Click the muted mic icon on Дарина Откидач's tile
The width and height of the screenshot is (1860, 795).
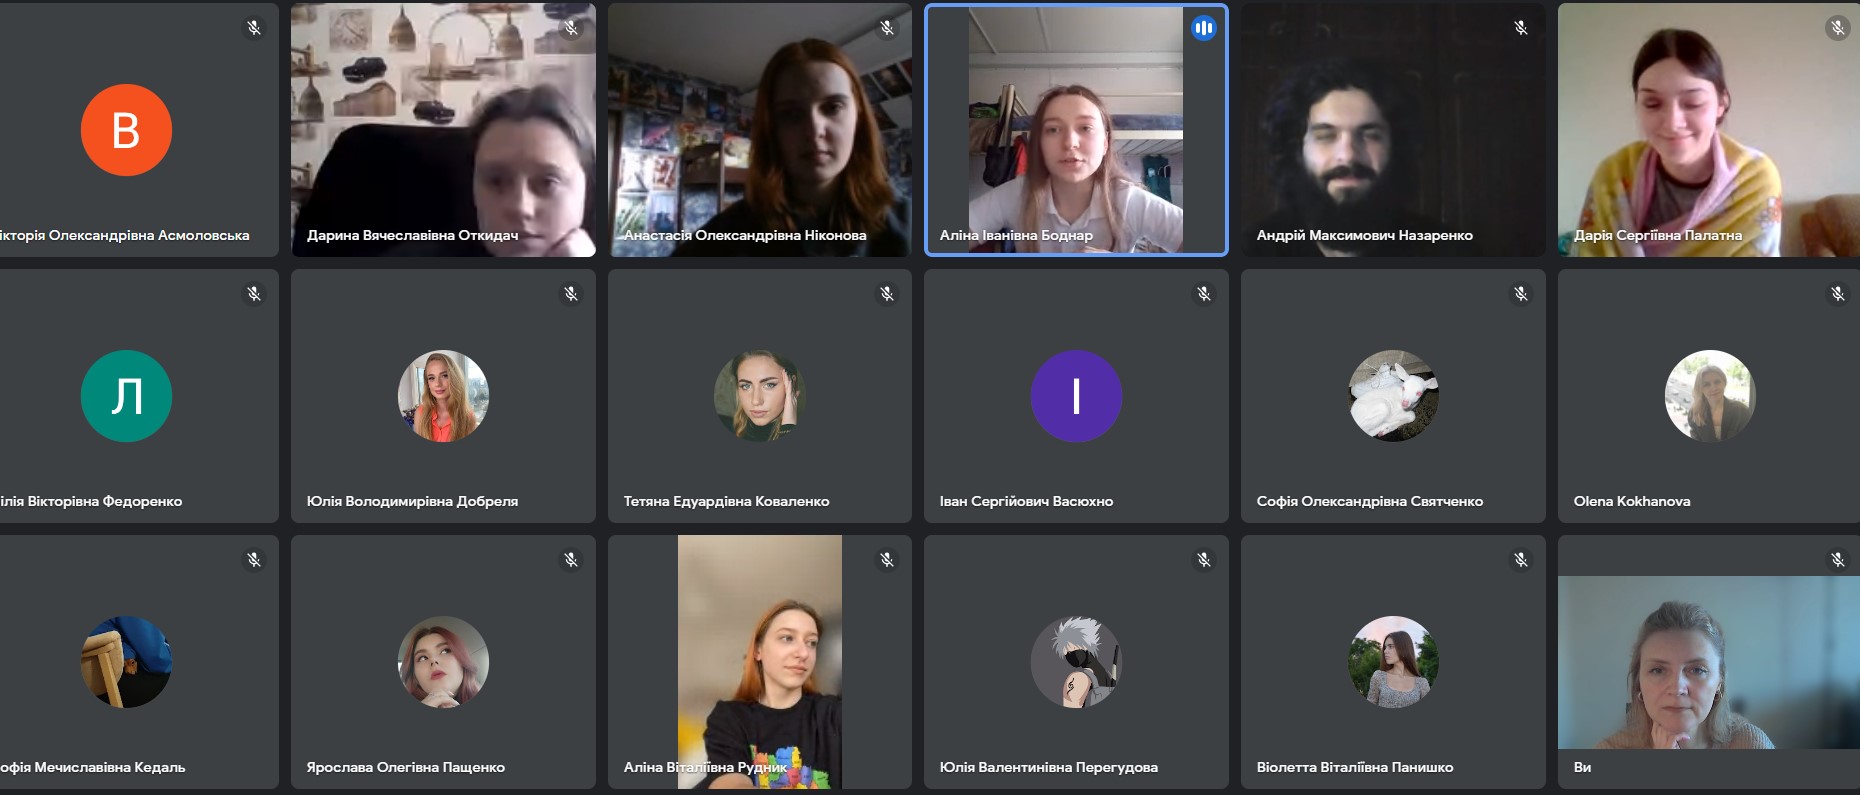pos(570,28)
